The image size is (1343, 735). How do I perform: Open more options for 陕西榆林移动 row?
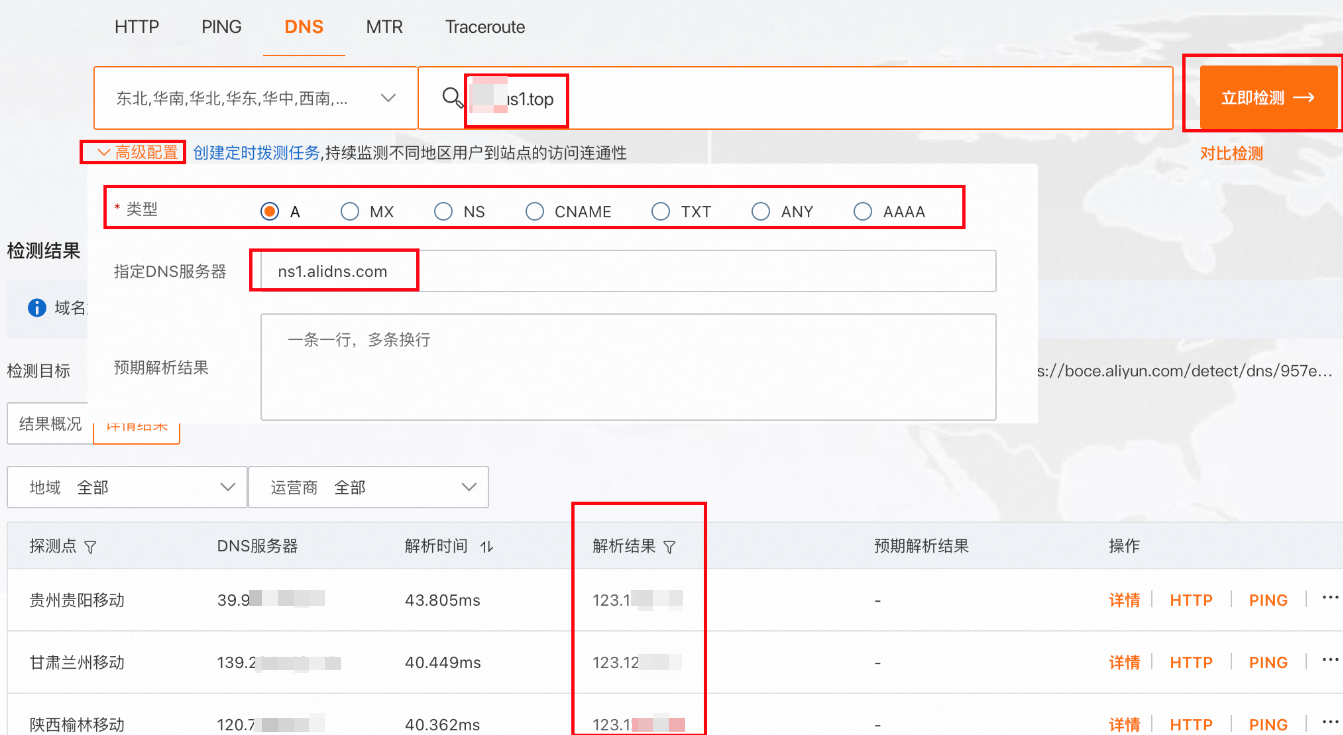[x=1330, y=722]
